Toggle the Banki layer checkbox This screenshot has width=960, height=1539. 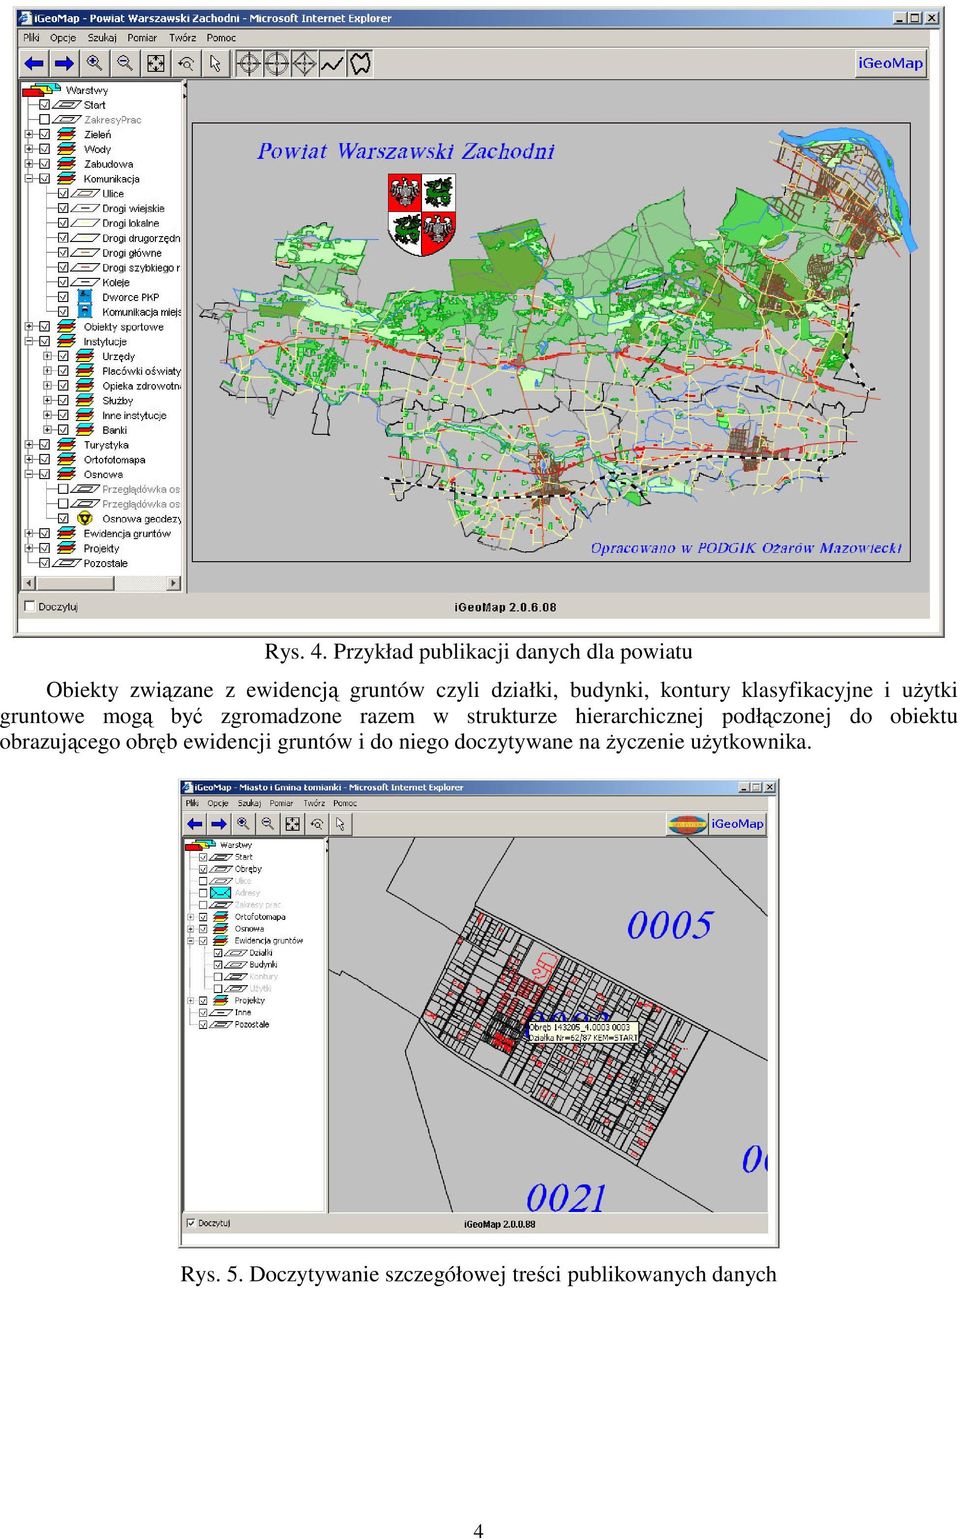tap(63, 430)
